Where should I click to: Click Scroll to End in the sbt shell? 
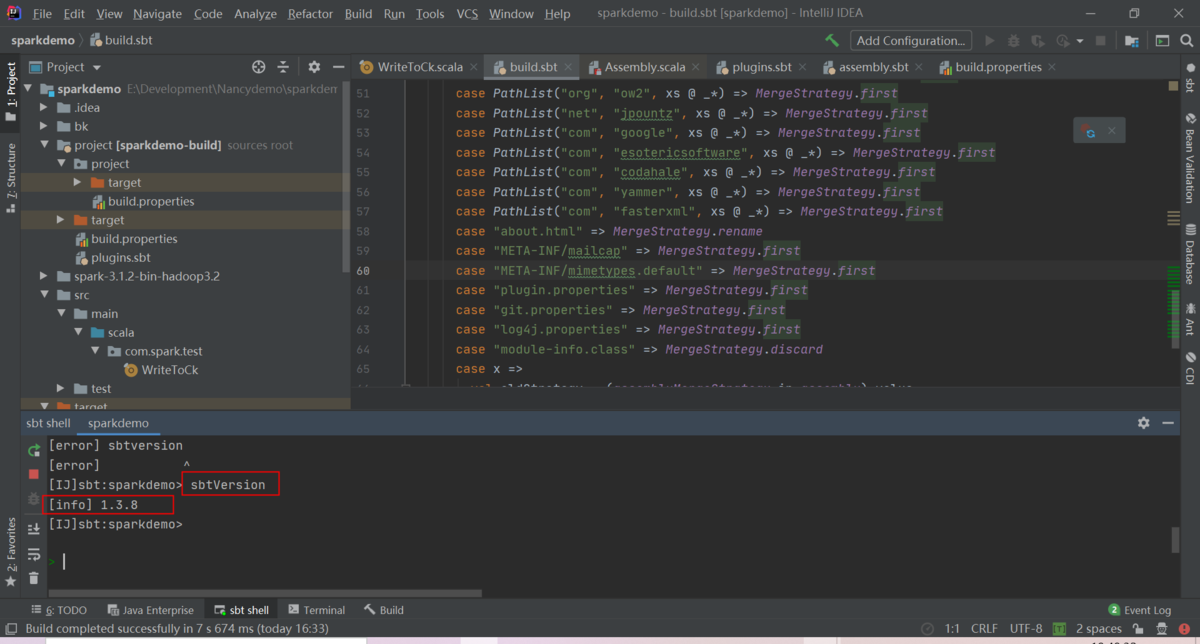tap(33, 530)
